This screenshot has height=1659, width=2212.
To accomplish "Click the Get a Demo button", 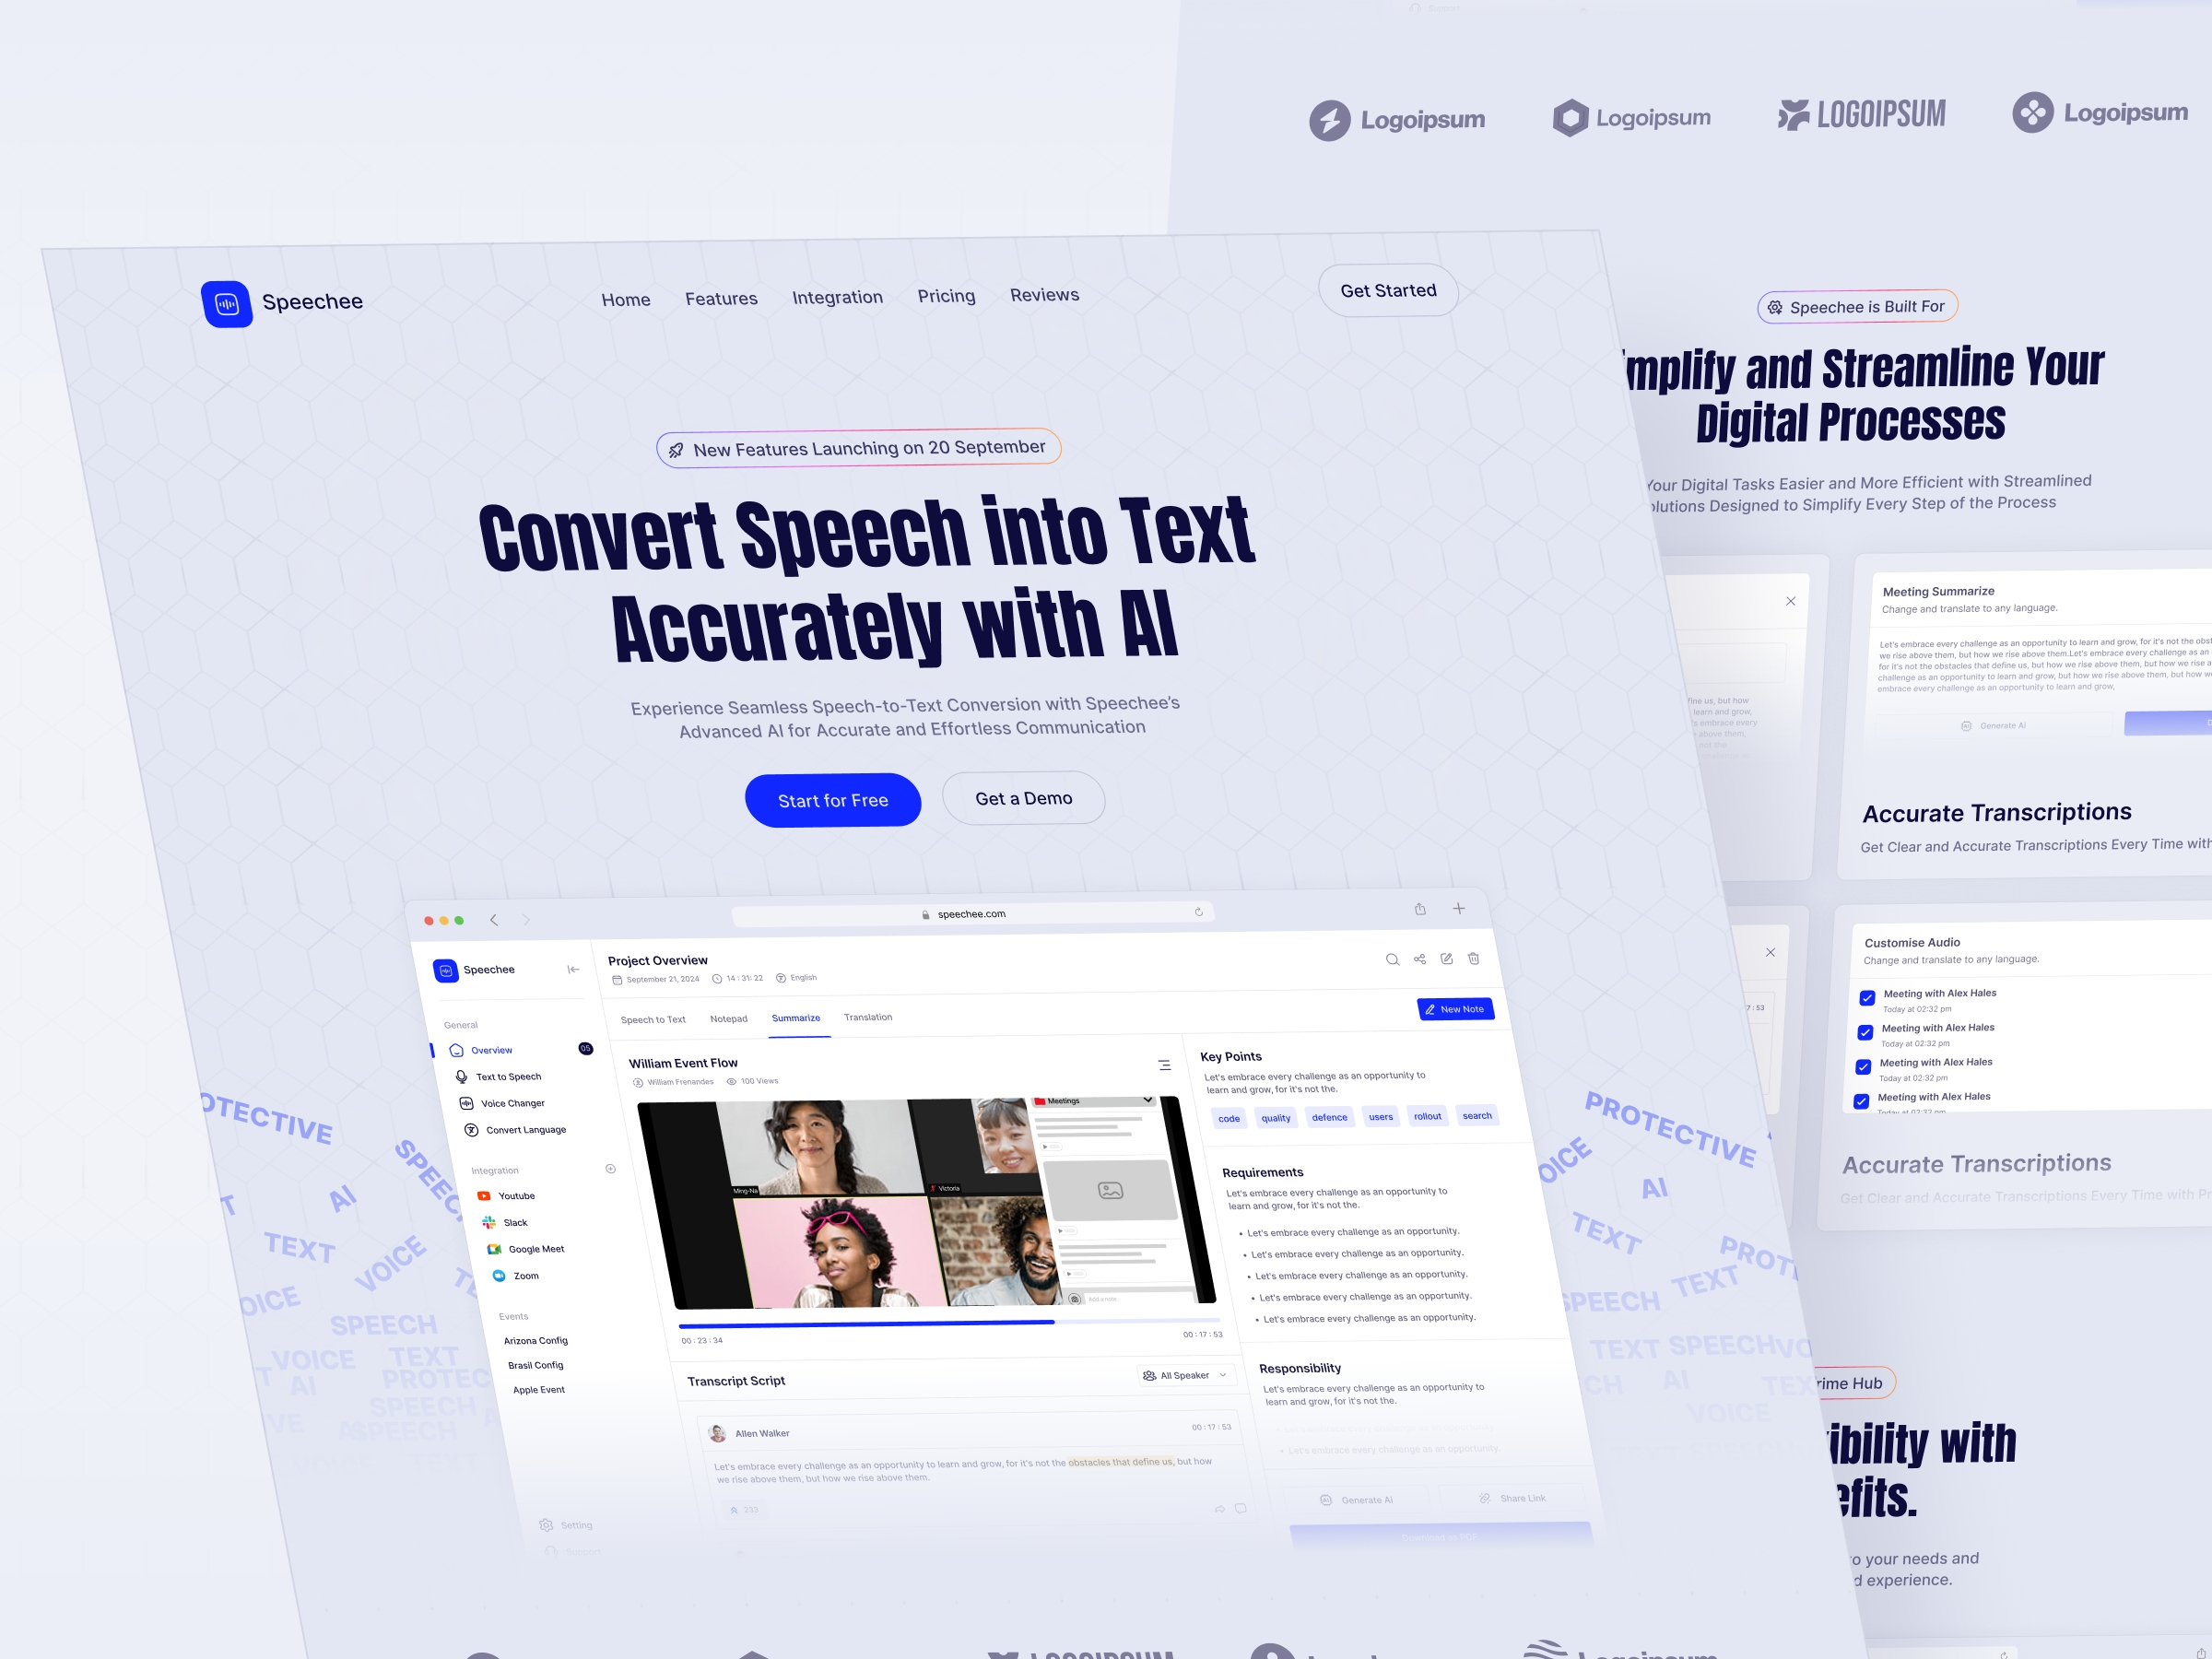I will [x=1024, y=798].
